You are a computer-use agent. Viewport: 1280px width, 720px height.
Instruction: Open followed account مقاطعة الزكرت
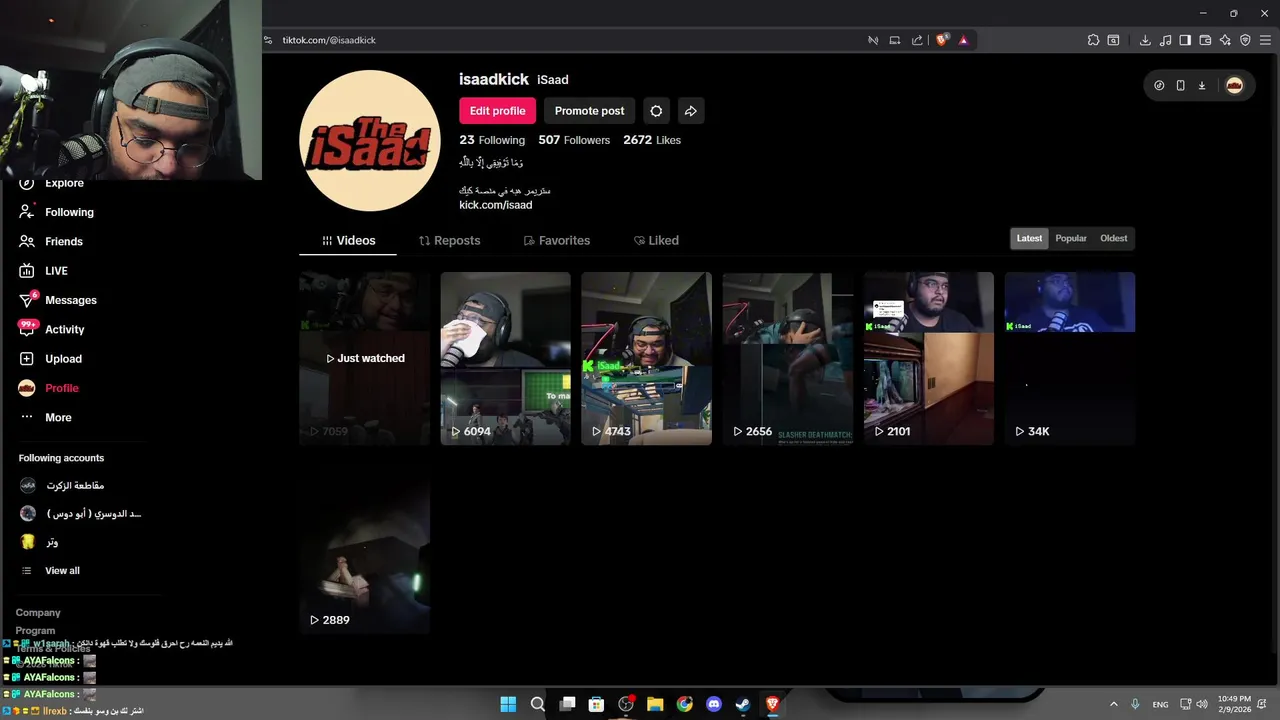coord(62,485)
